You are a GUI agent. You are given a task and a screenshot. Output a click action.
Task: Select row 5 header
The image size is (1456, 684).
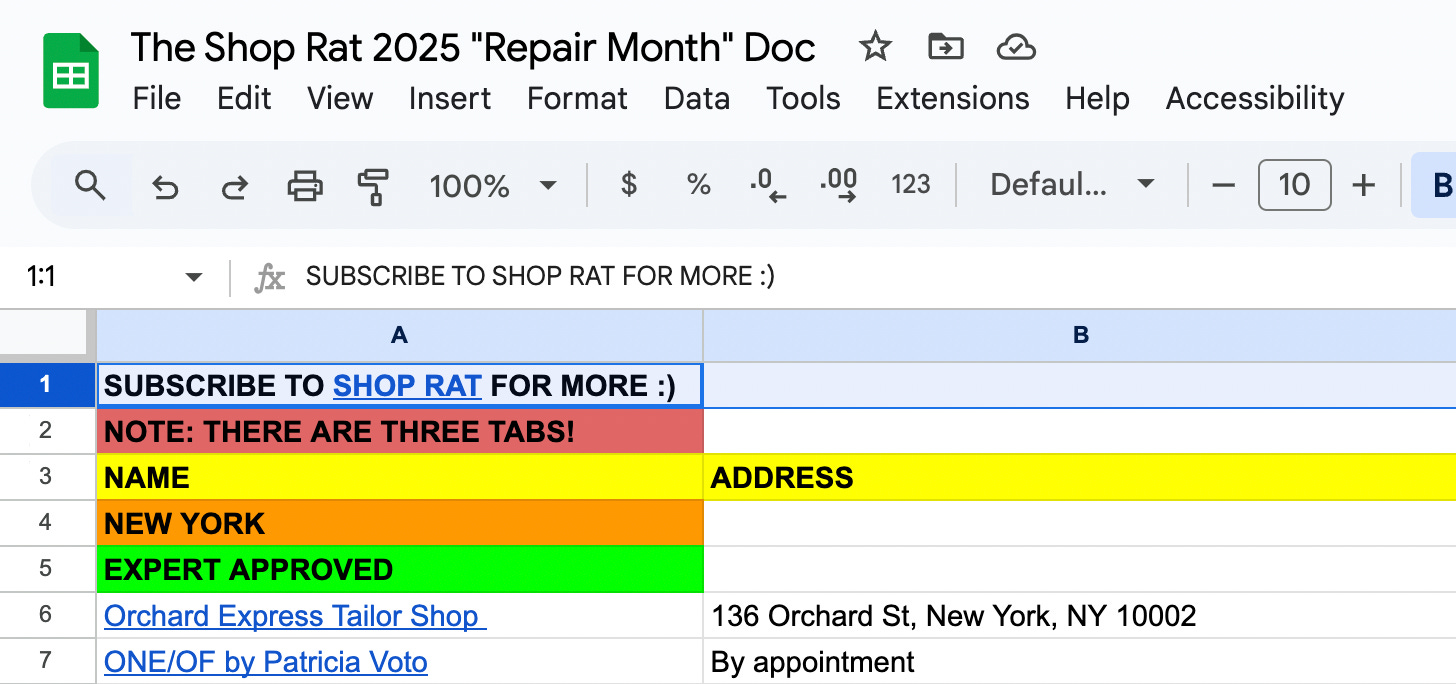tap(47, 569)
